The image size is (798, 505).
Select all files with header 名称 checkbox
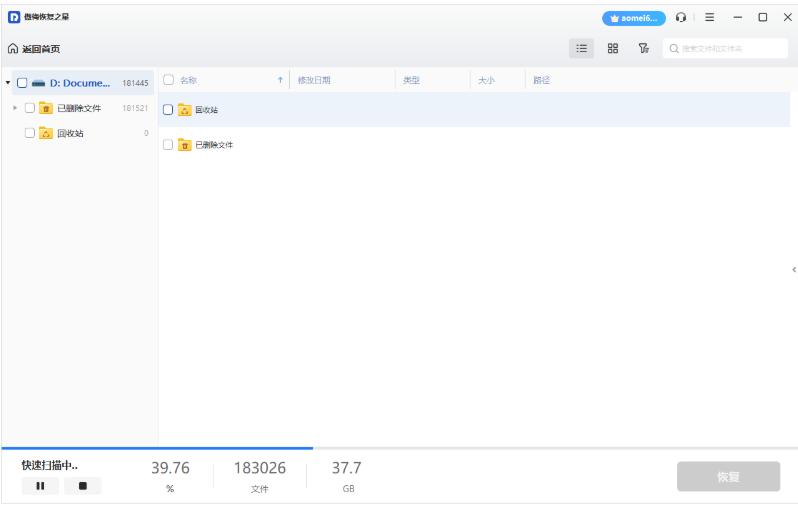tap(168, 80)
